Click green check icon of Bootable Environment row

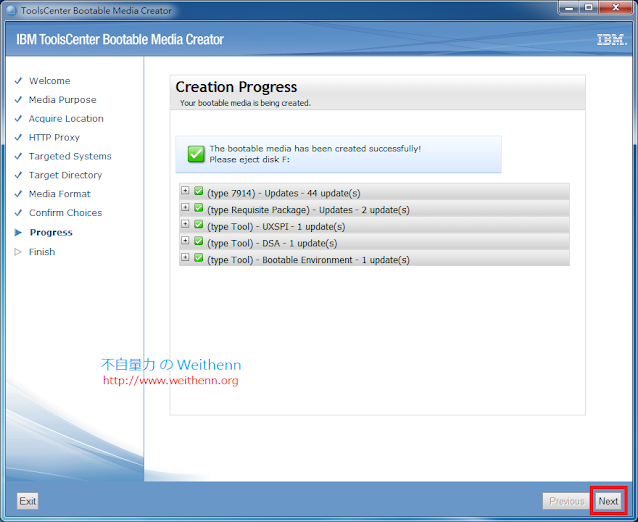point(199,258)
